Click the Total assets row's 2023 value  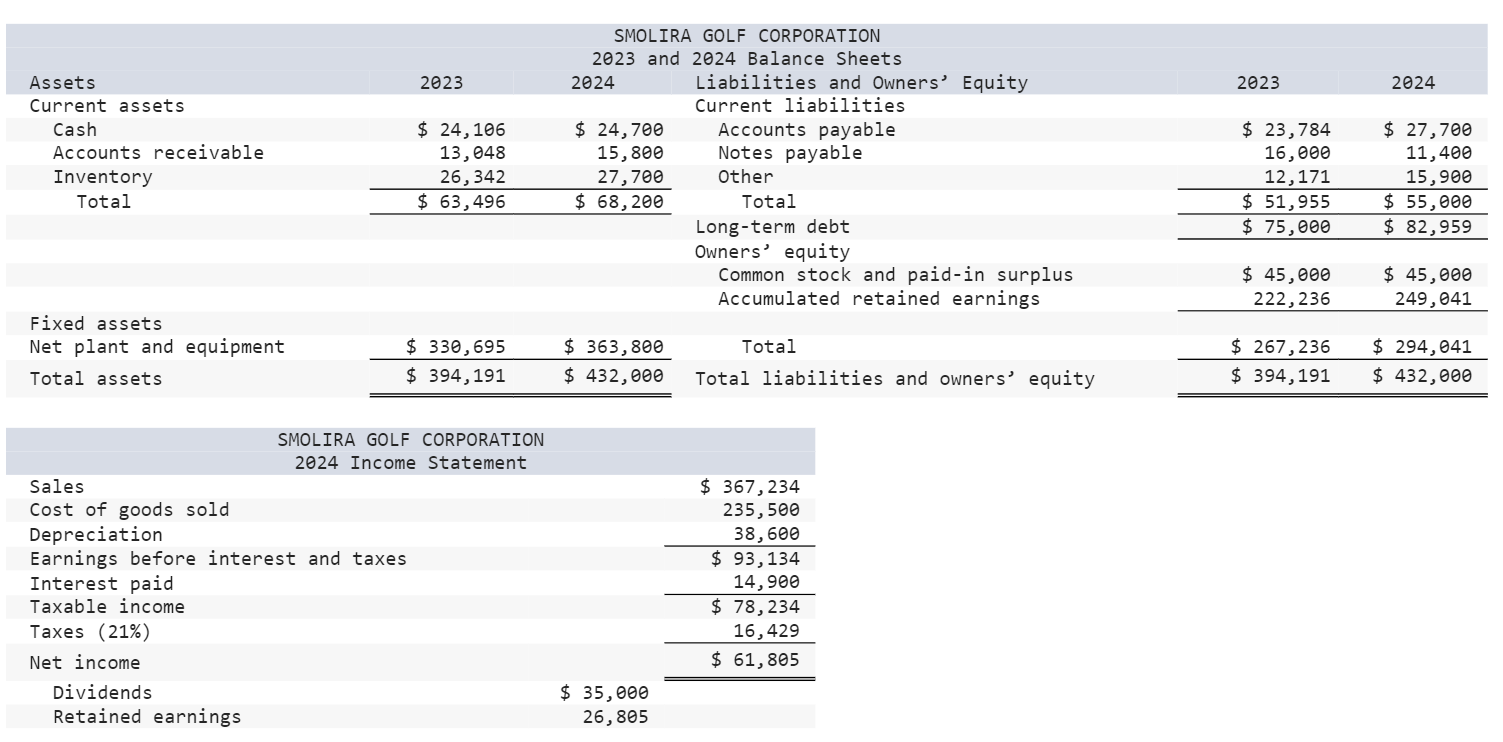(455, 376)
